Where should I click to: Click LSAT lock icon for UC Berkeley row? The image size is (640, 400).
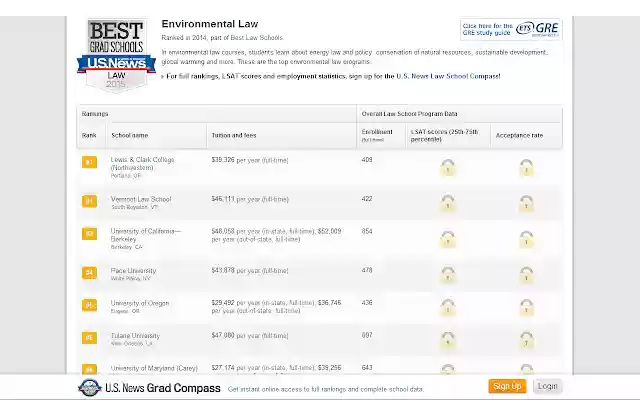pyautogui.click(x=448, y=239)
